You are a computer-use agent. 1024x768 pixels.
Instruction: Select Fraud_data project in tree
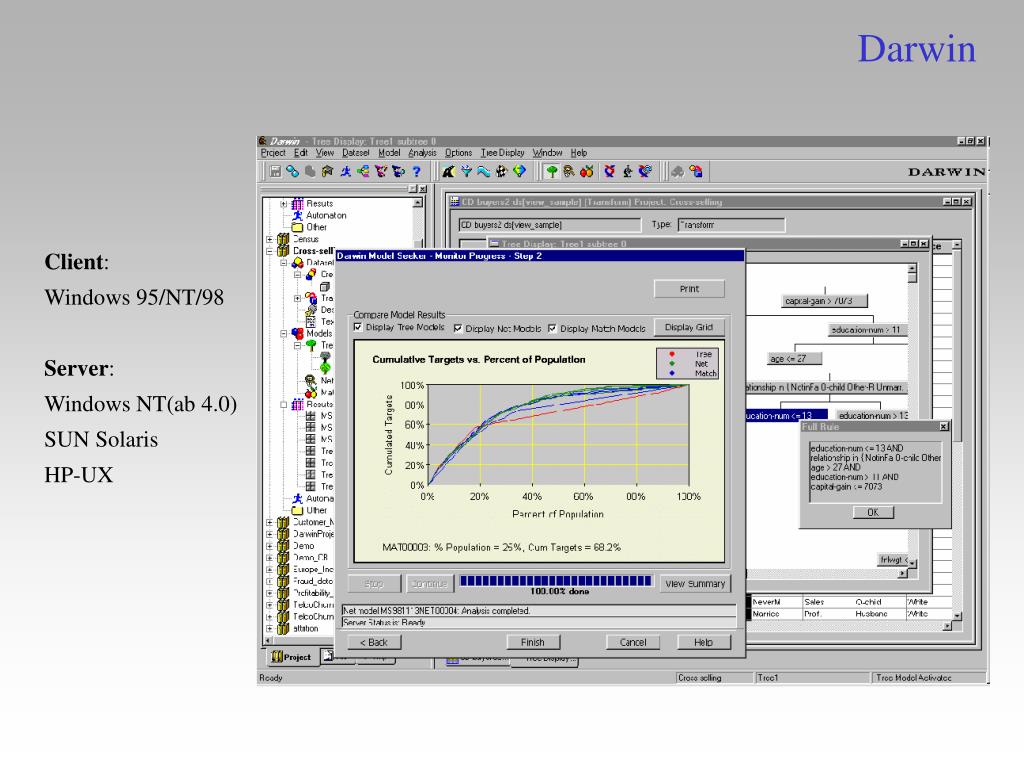[x=313, y=581]
